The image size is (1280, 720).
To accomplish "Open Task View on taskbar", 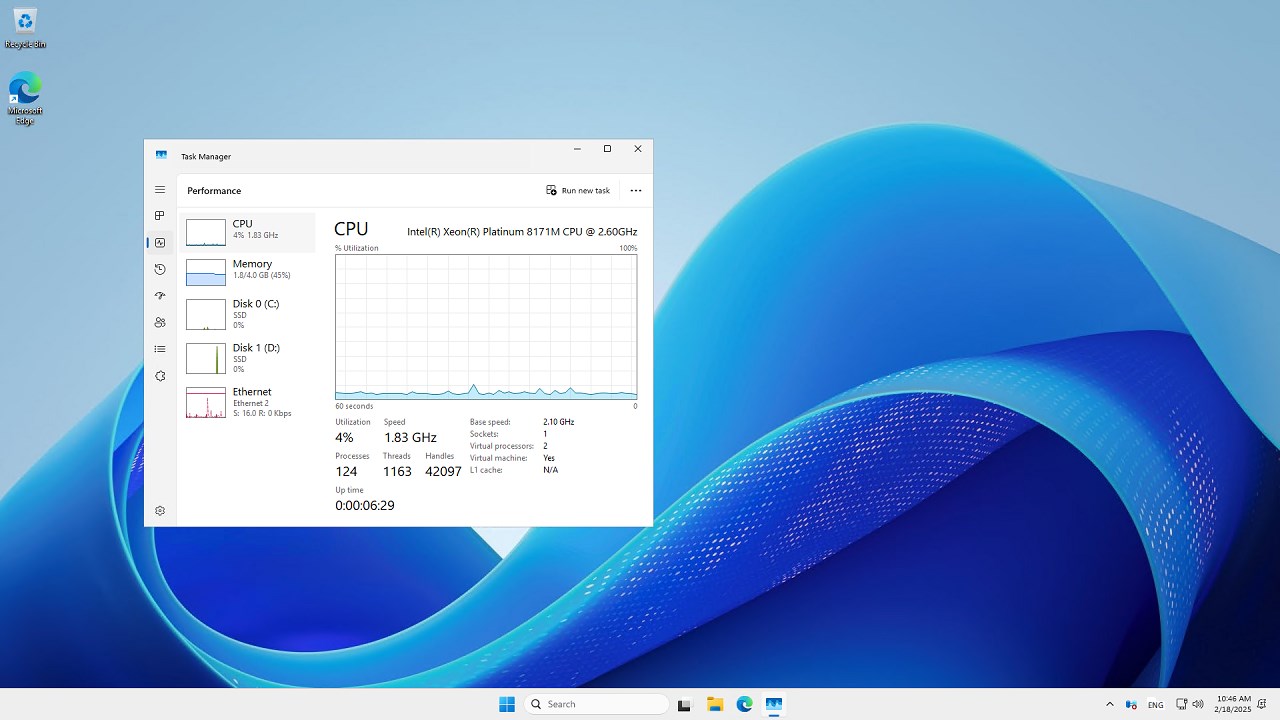I will pos(684,704).
